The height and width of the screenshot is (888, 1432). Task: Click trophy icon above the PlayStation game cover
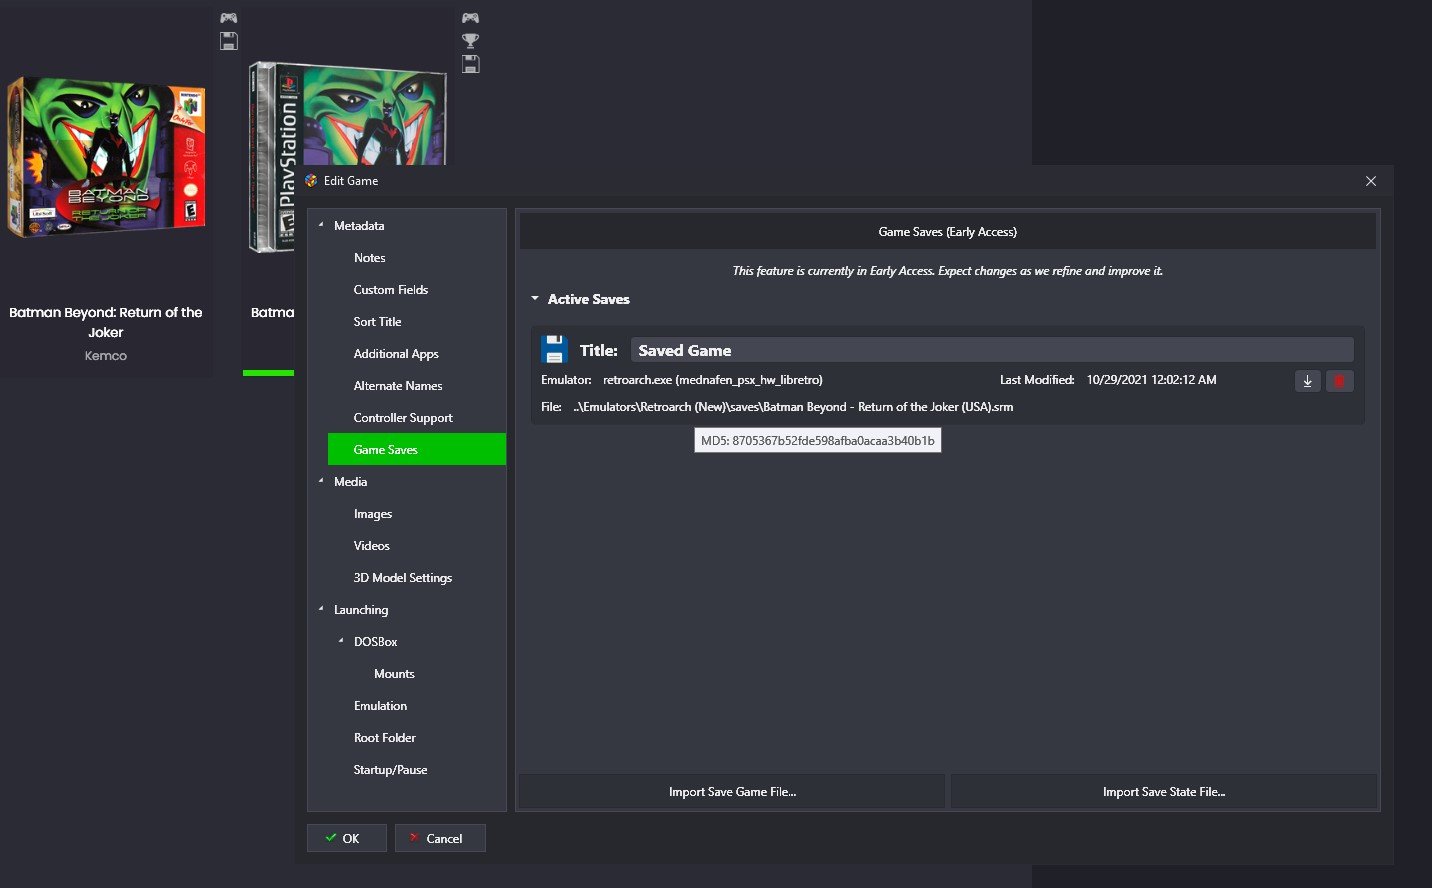tap(470, 41)
